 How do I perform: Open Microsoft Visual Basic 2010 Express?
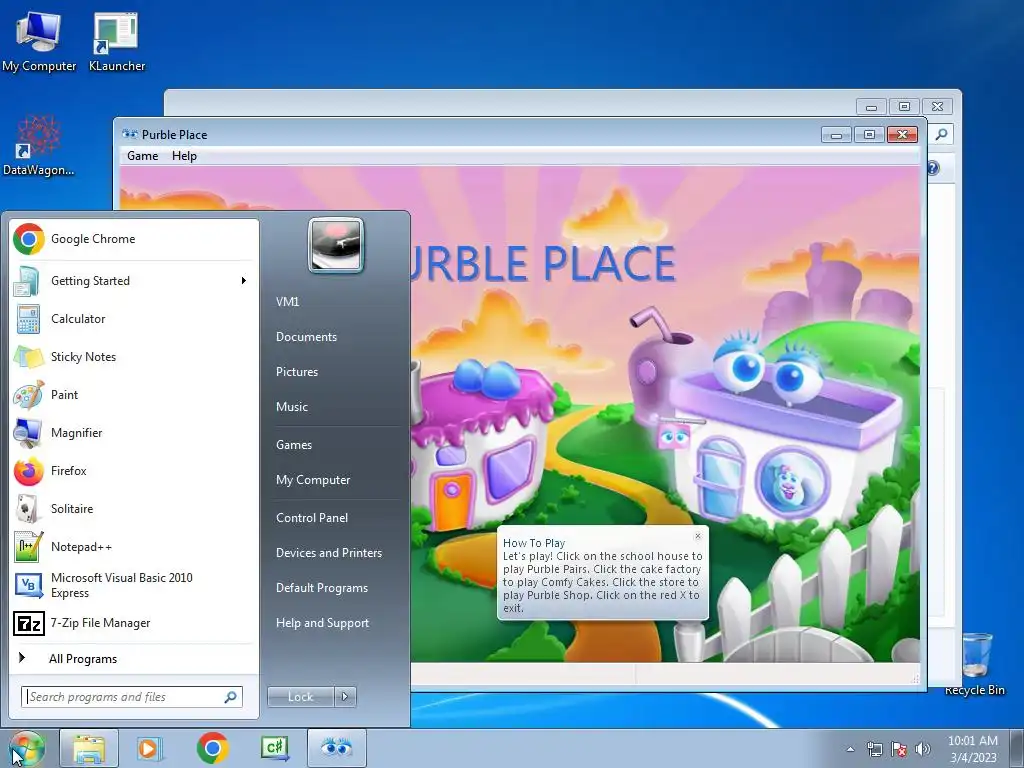(x=134, y=585)
